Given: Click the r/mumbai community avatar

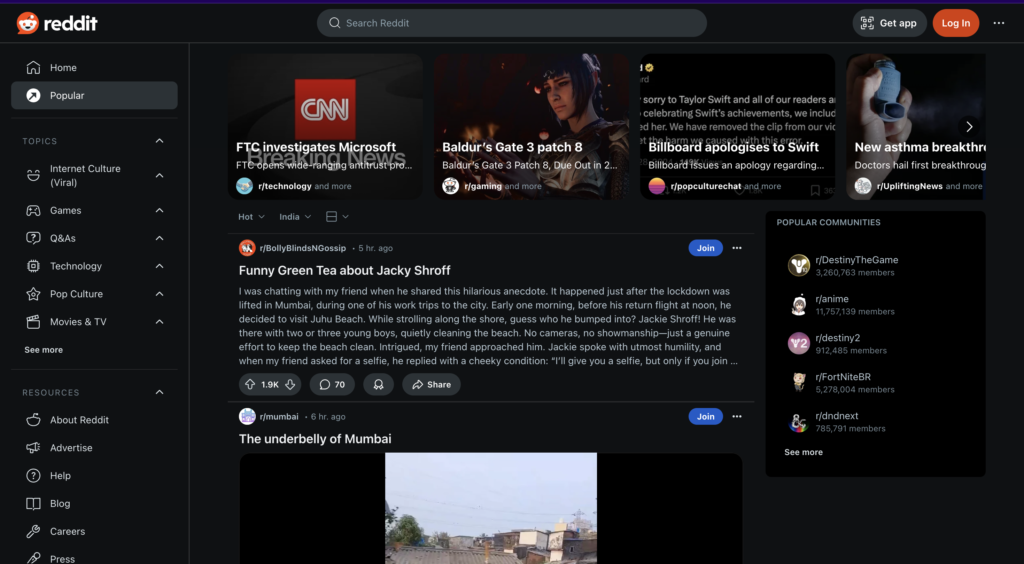Looking at the screenshot, I should [247, 416].
